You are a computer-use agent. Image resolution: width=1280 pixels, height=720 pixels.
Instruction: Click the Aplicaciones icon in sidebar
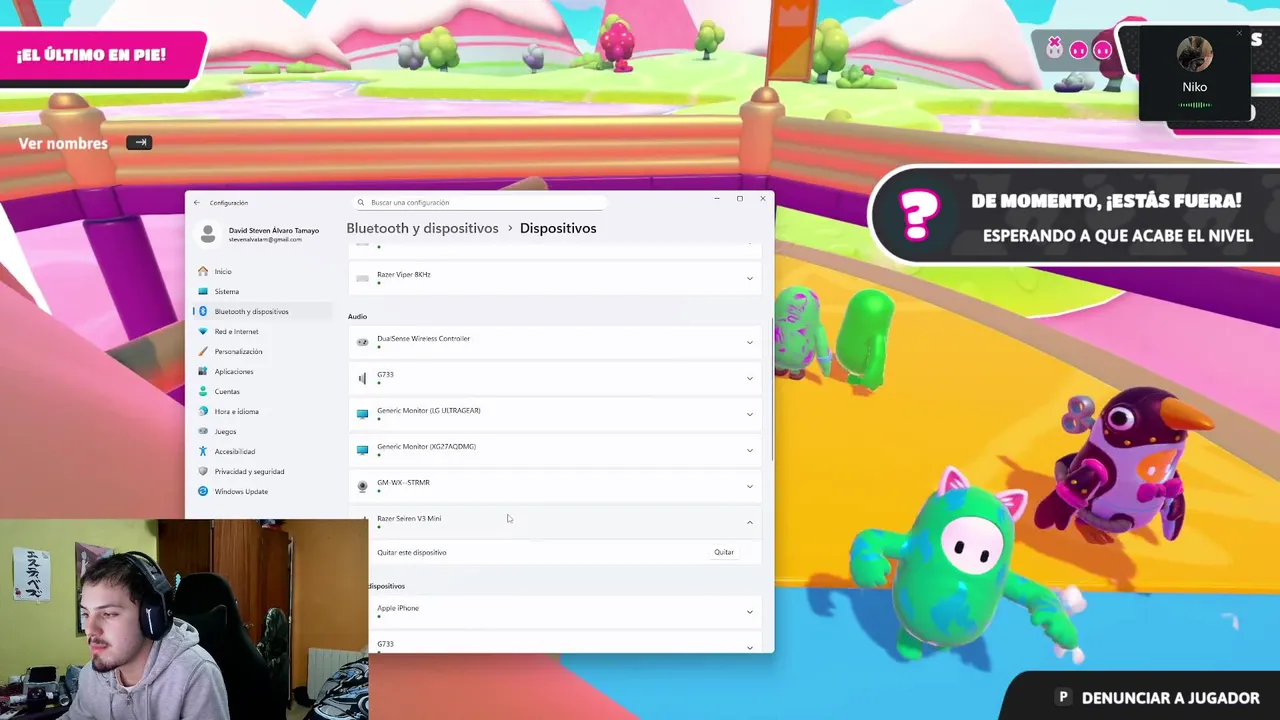tap(203, 371)
